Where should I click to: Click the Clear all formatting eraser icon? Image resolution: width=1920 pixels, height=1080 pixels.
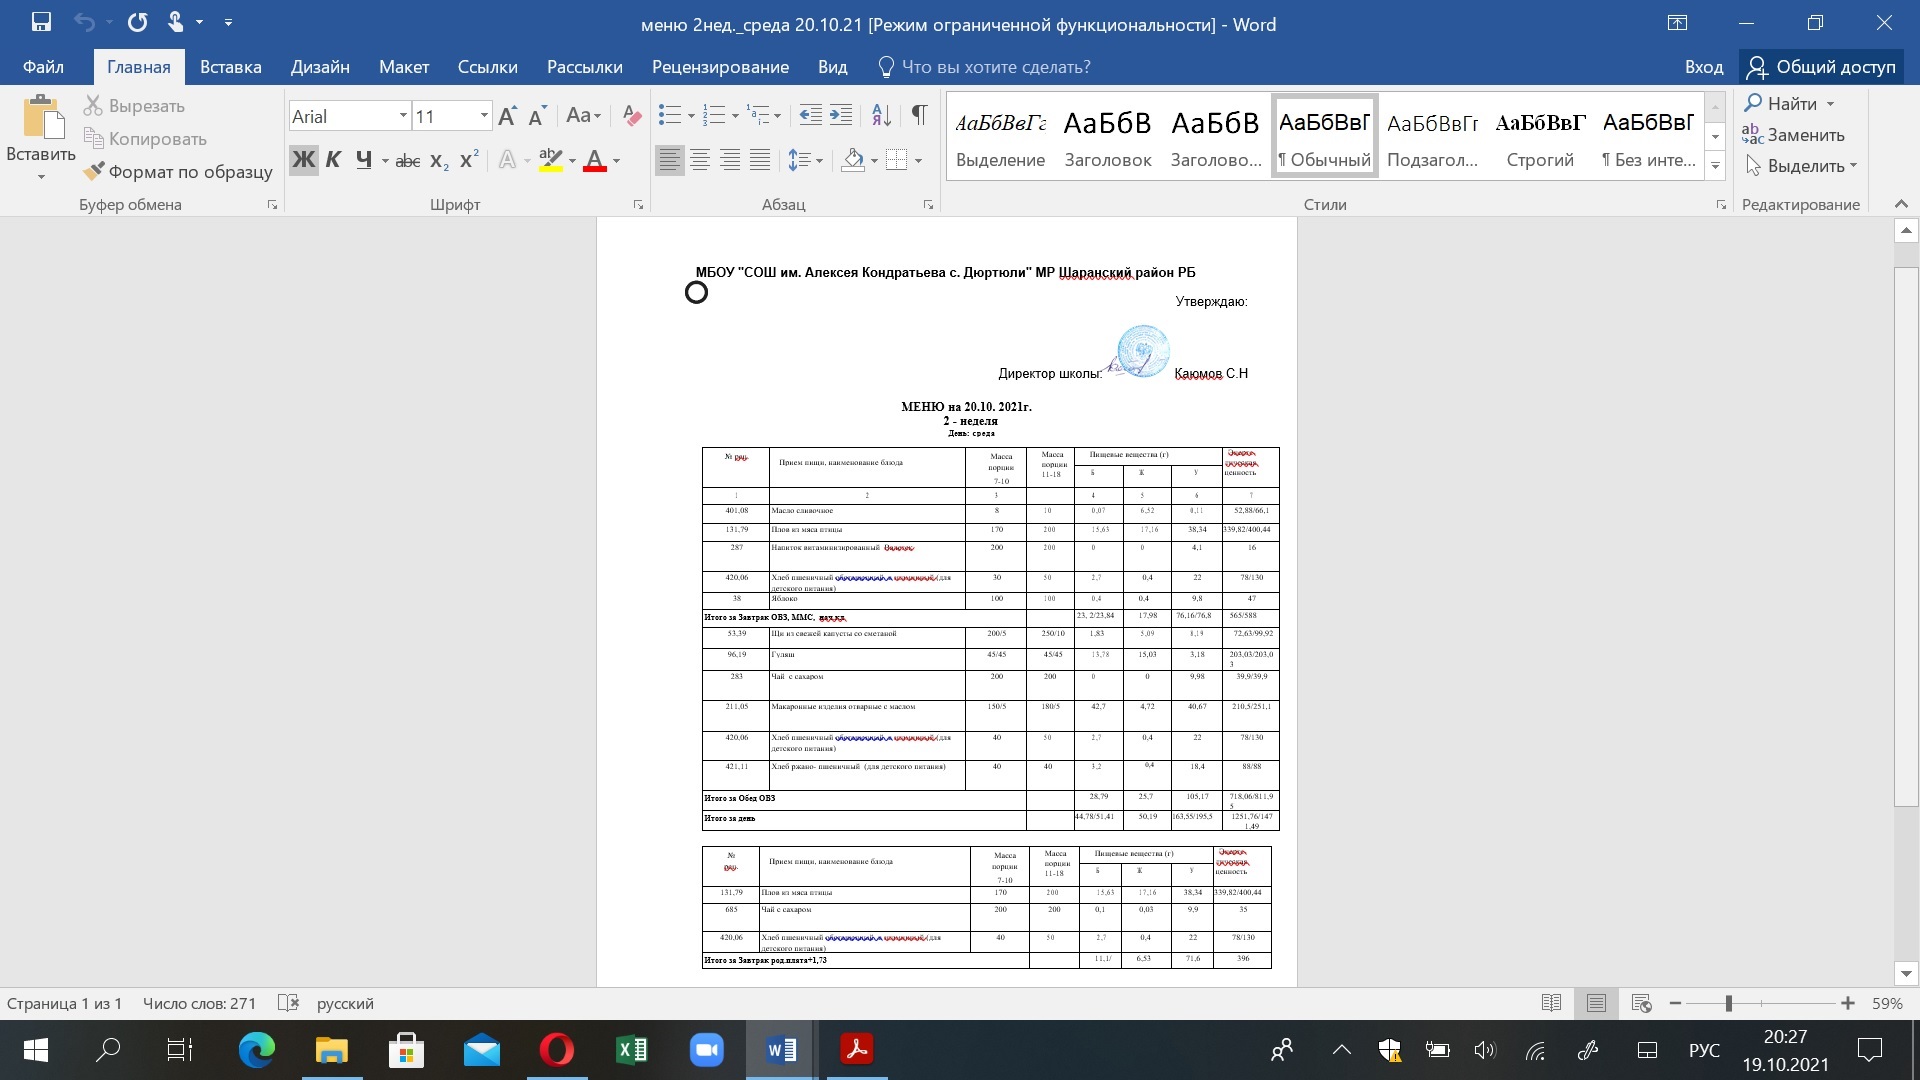pos(631,116)
